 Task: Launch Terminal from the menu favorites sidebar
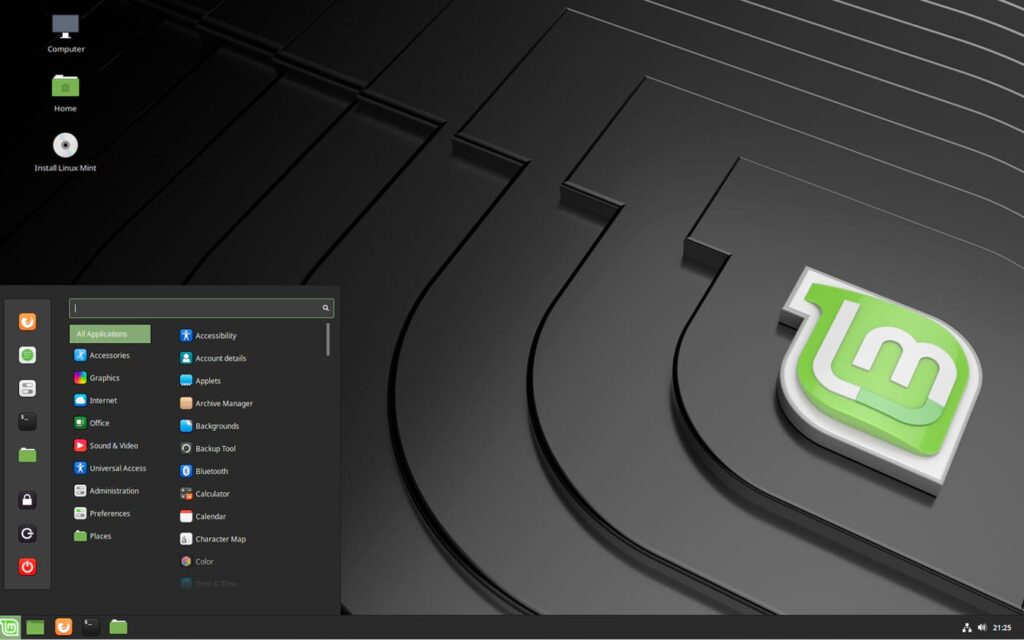tap(27, 421)
